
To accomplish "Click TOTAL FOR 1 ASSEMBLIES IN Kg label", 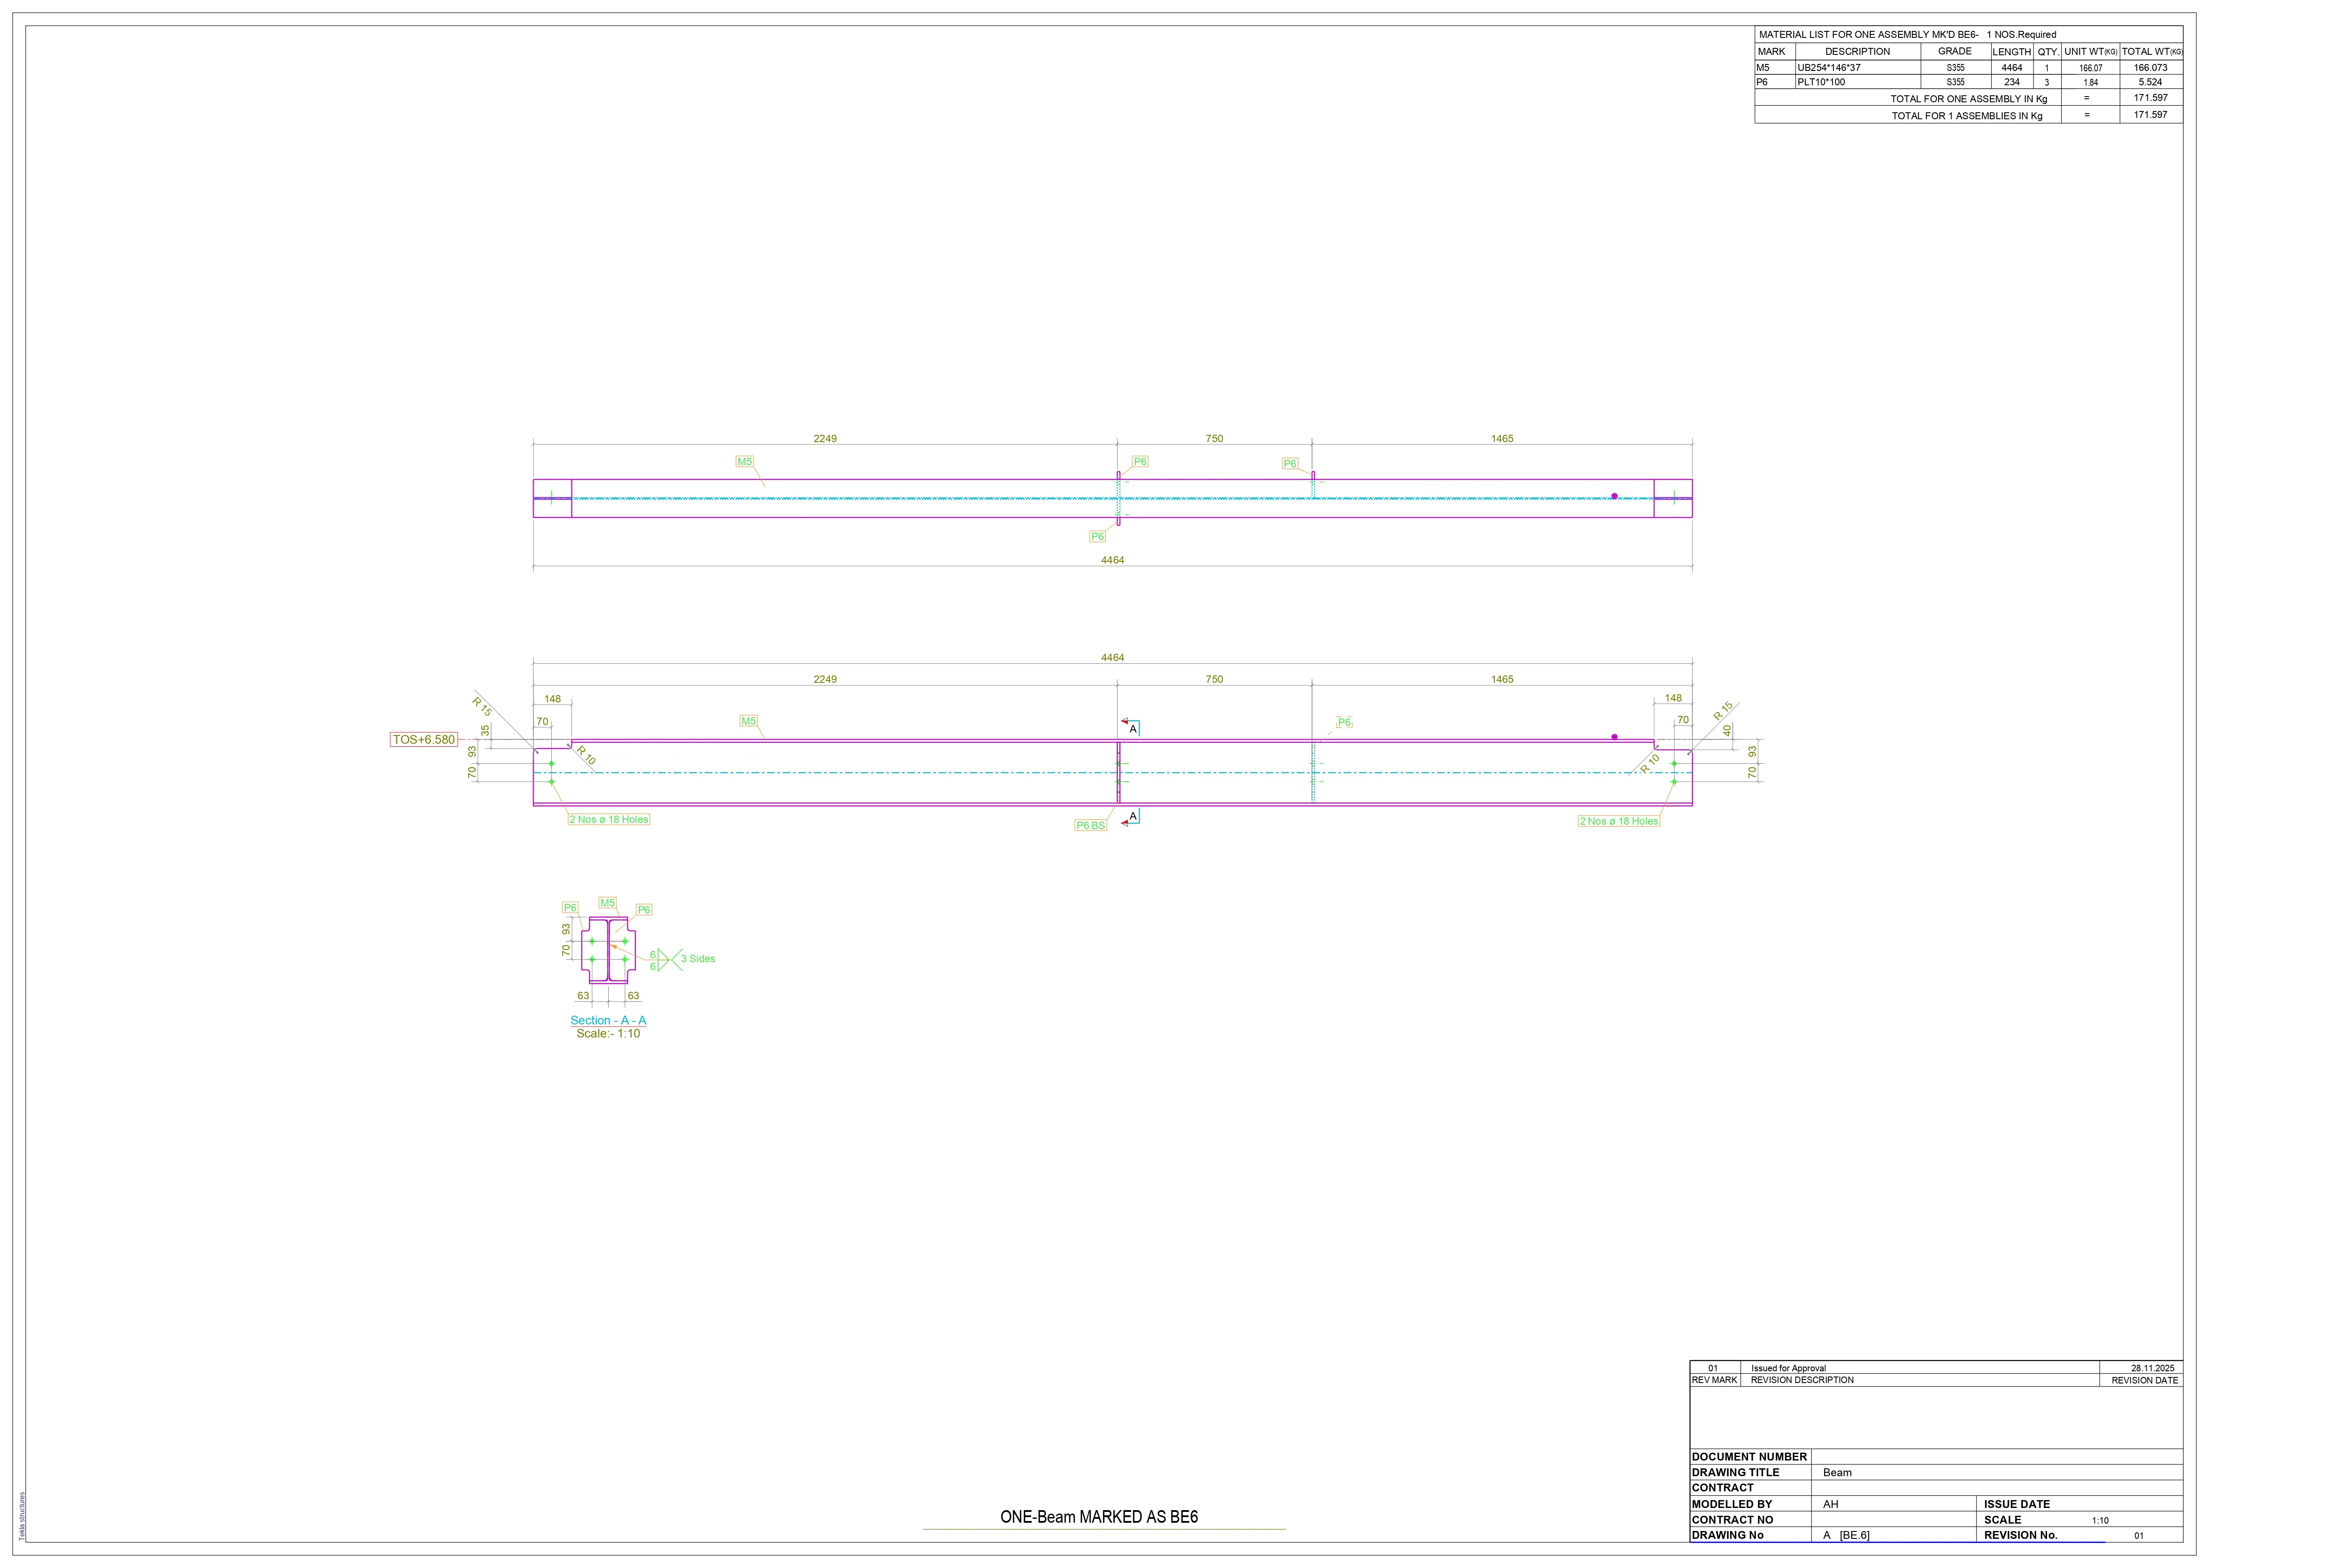I will (1967, 116).
